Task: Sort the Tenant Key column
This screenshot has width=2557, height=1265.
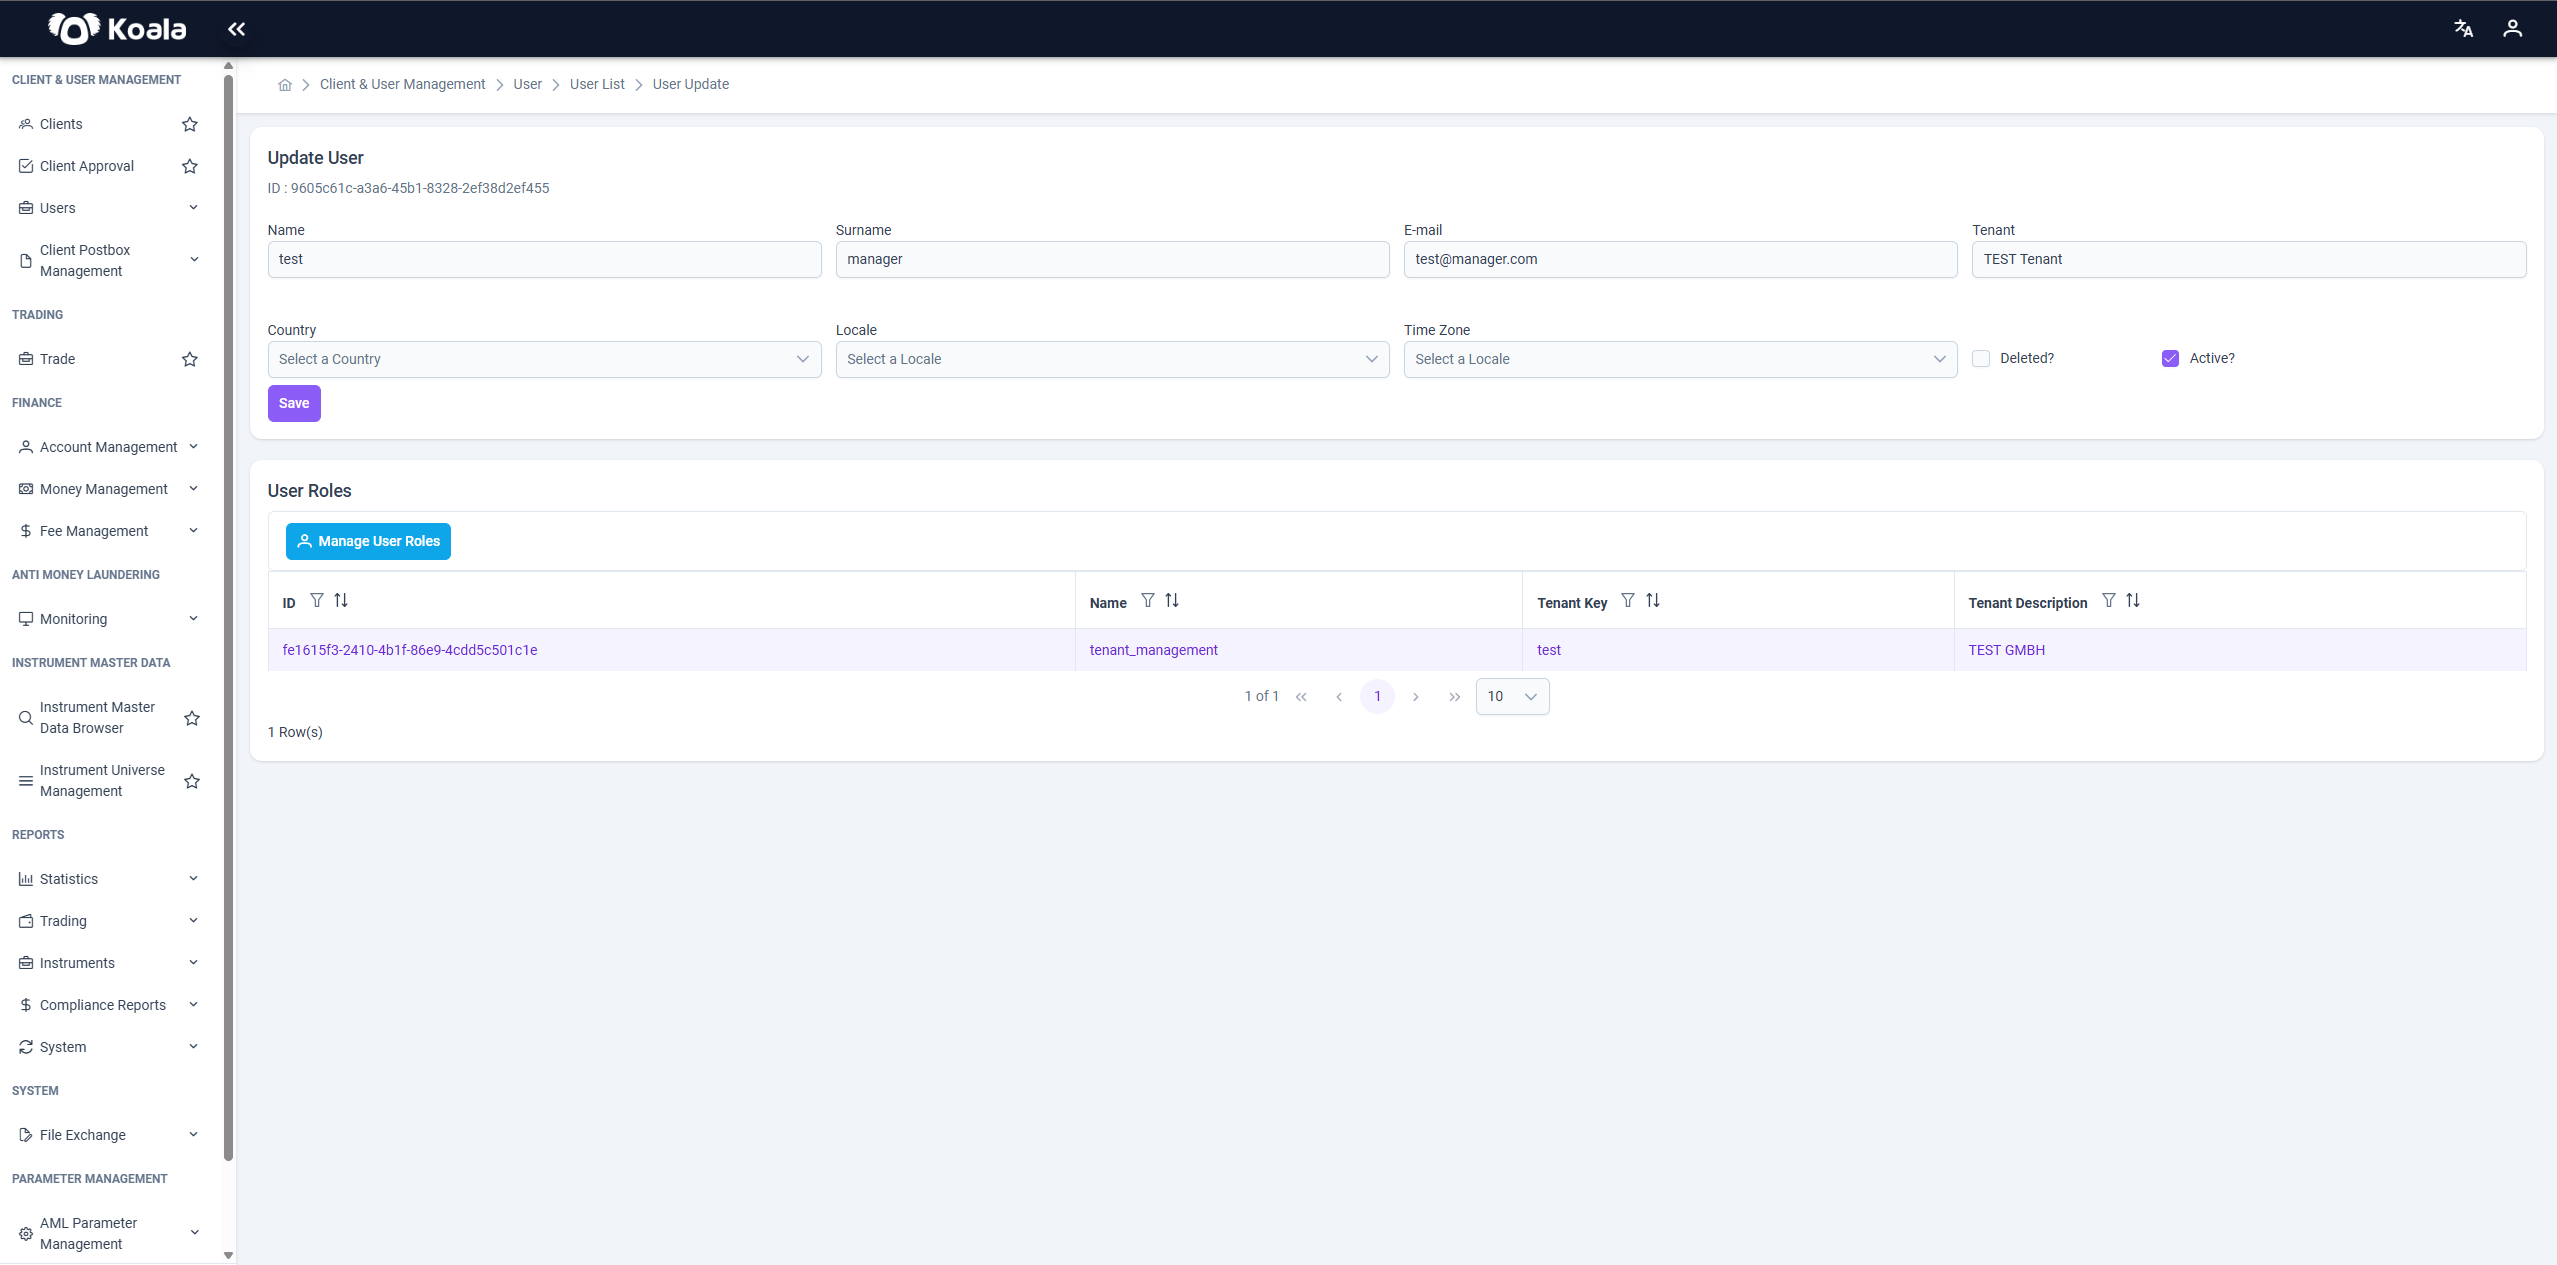Action: [x=1653, y=600]
